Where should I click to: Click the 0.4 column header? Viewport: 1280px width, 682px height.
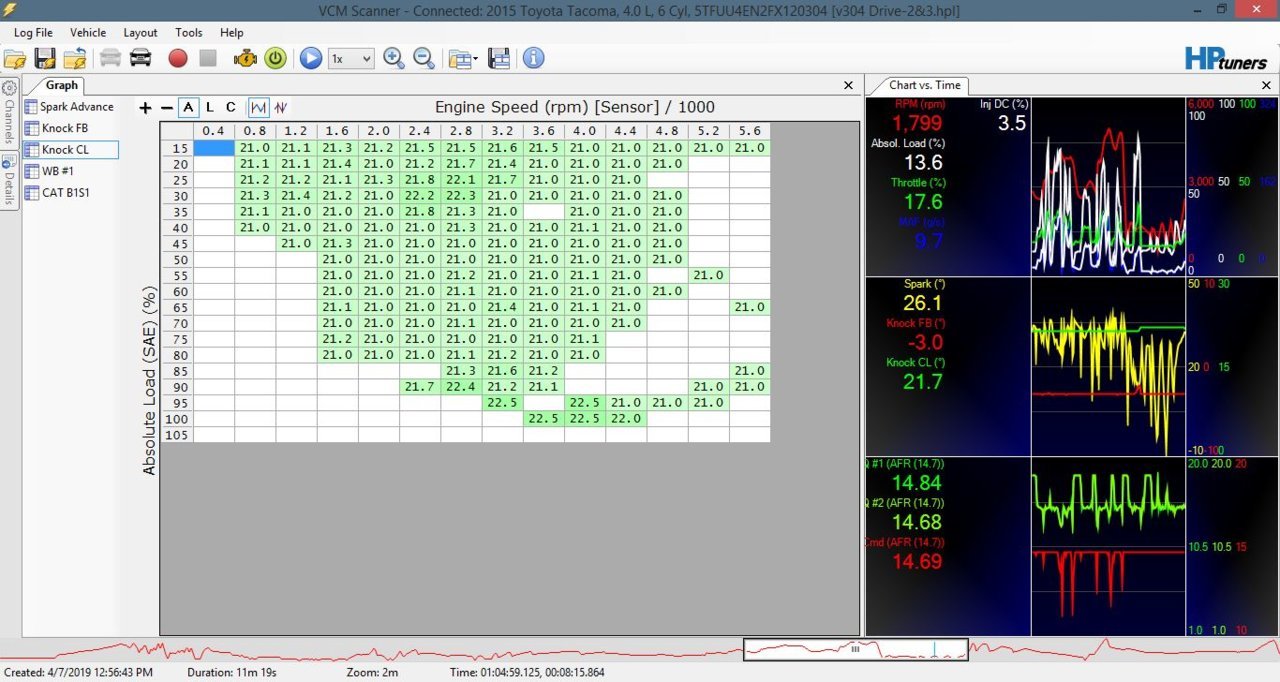[x=213, y=131]
